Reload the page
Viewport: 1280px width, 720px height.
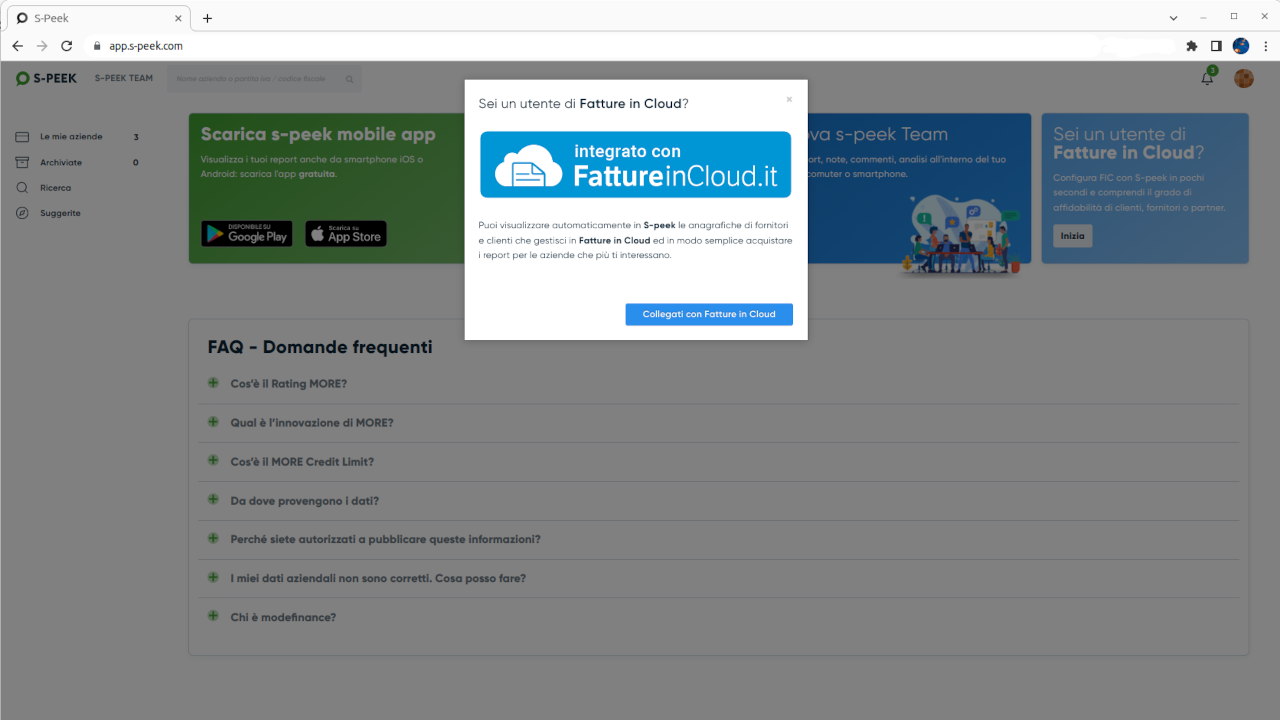(67, 46)
